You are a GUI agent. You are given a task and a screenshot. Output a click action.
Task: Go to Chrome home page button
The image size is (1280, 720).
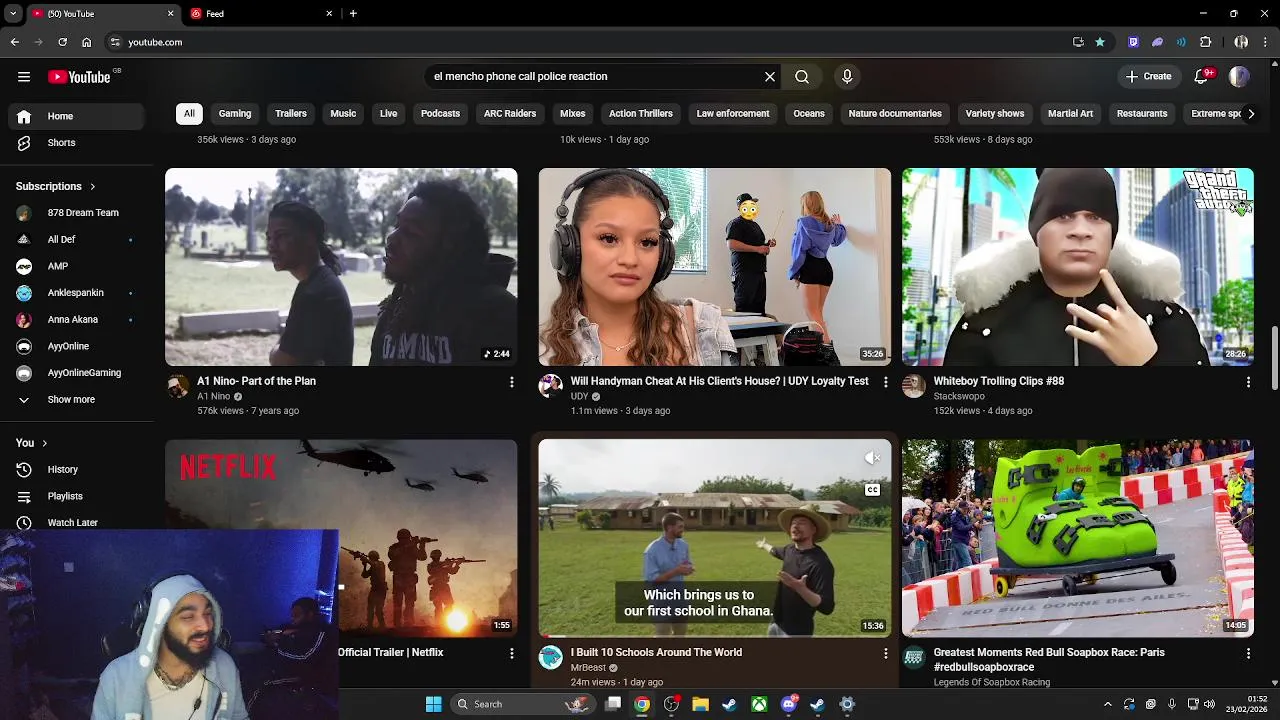(x=86, y=42)
